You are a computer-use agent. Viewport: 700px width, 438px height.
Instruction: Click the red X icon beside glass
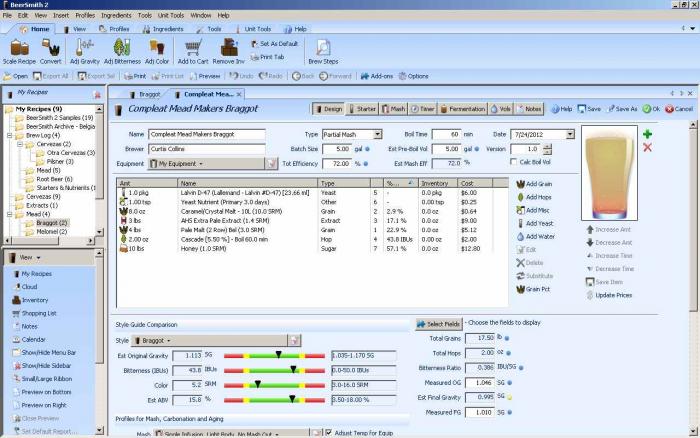click(x=647, y=147)
